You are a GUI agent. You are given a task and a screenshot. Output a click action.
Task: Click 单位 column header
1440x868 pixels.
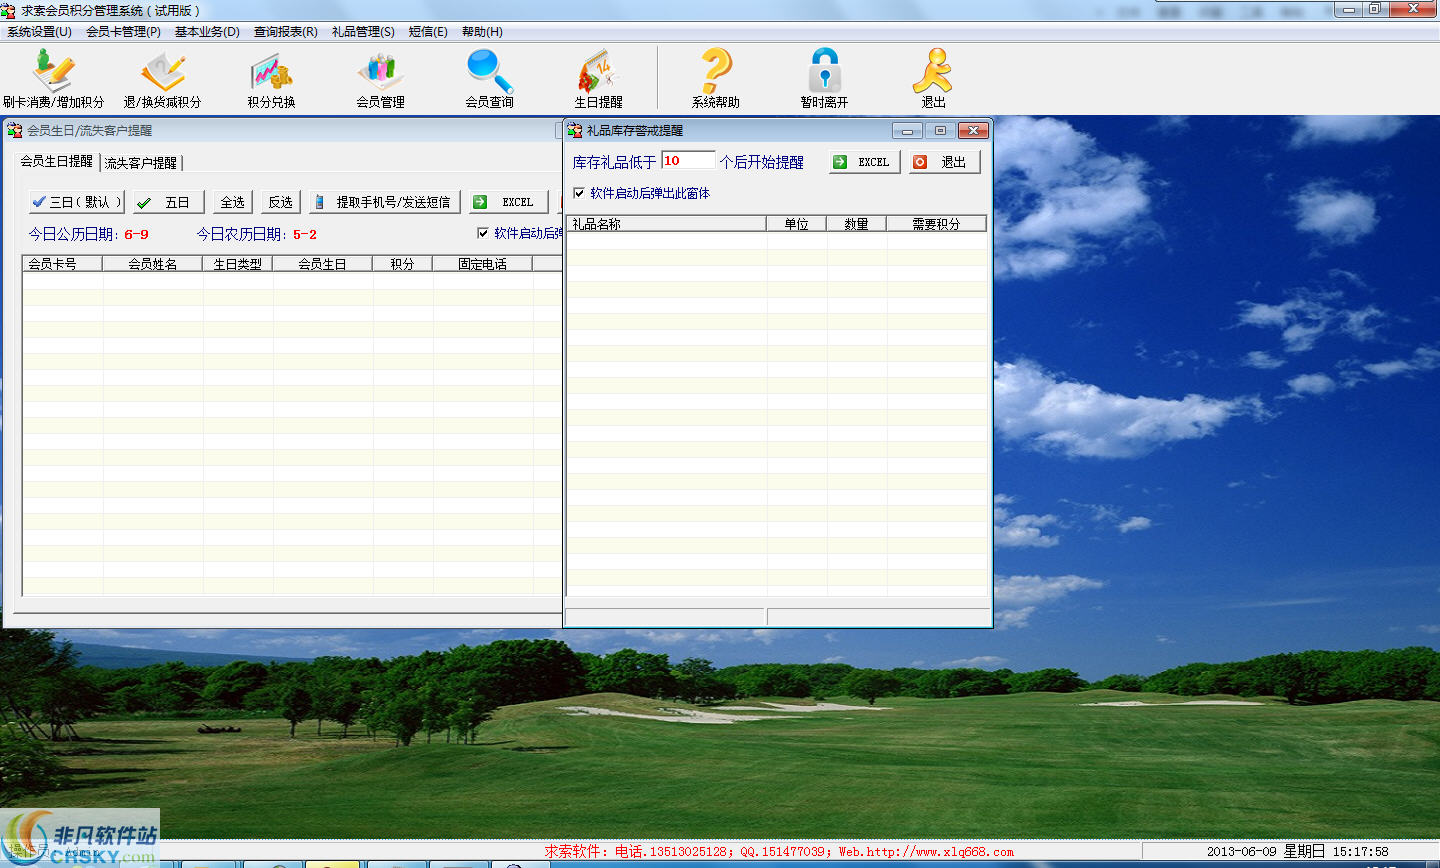tap(796, 224)
